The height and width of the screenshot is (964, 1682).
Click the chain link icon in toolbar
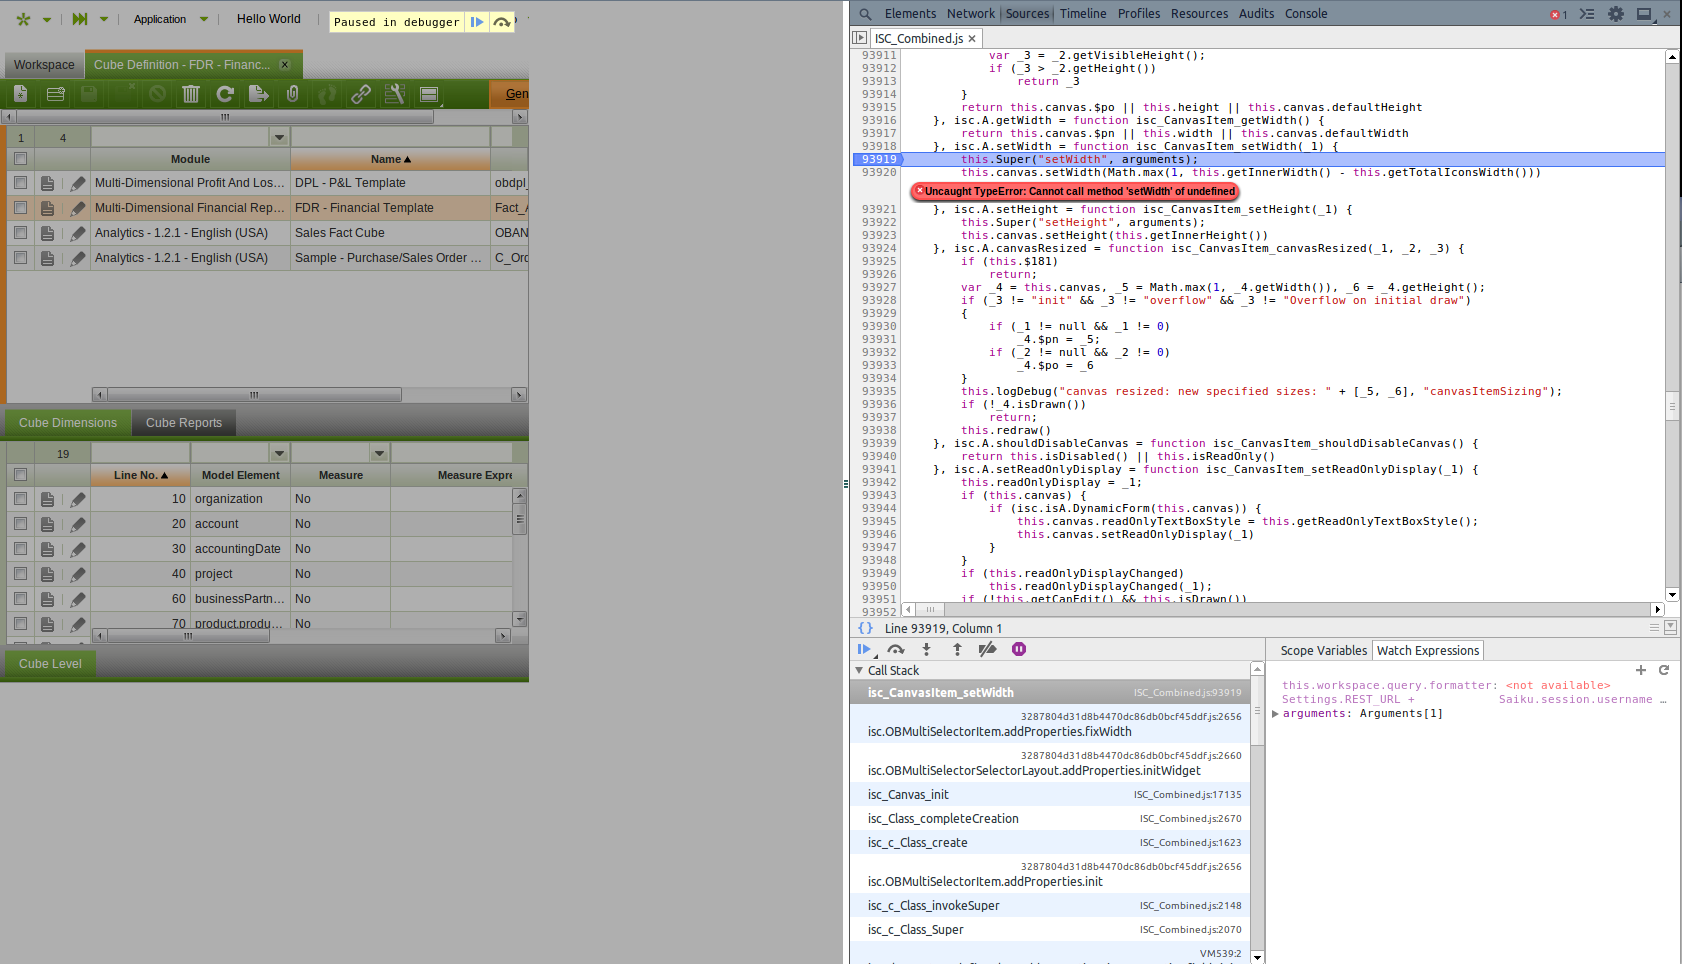click(361, 94)
